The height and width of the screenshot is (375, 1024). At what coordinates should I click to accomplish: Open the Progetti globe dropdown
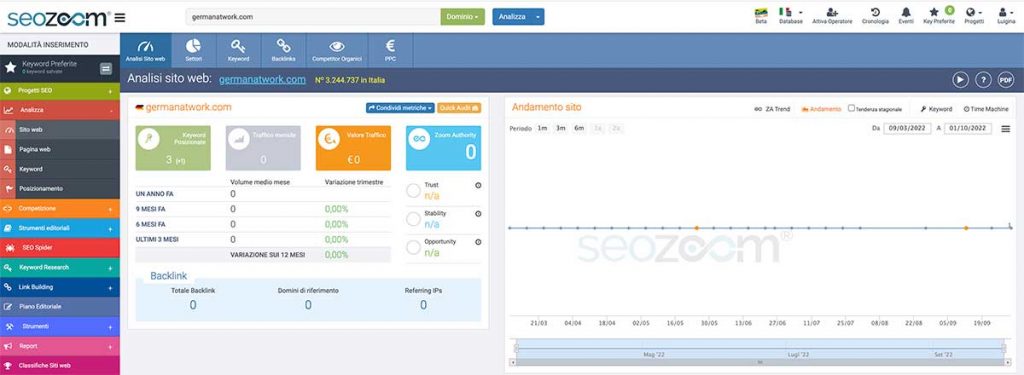click(x=974, y=16)
